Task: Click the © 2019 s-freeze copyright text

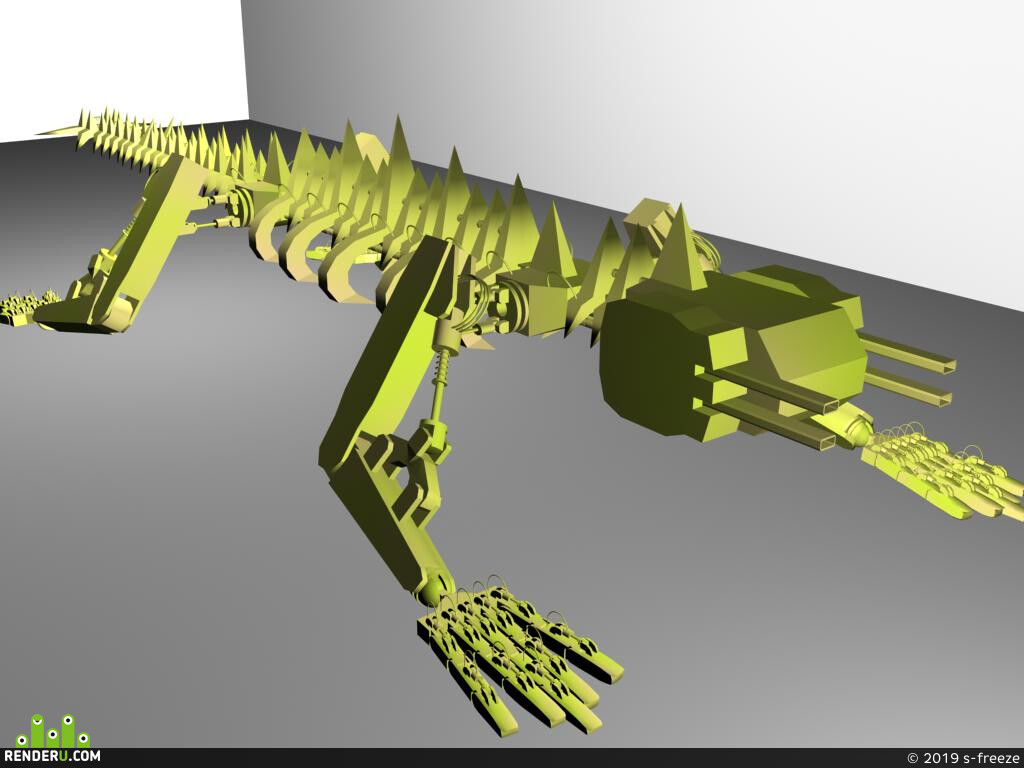Action: pos(963,758)
